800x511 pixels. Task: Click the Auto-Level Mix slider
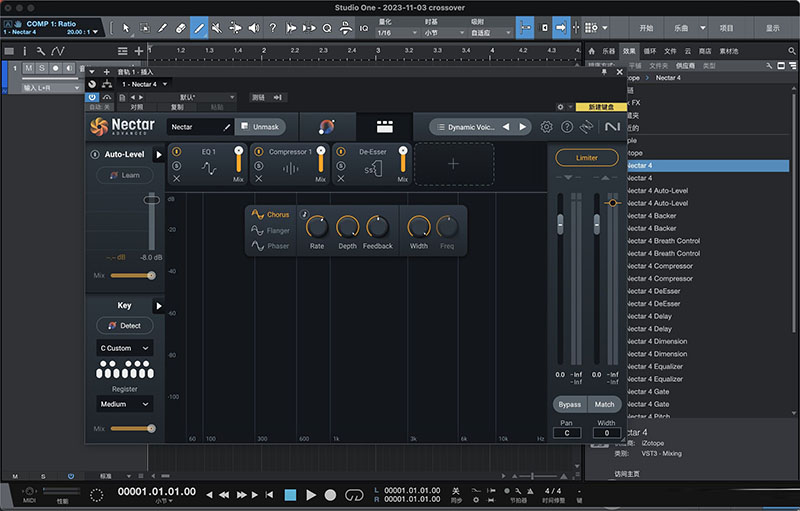point(133,275)
